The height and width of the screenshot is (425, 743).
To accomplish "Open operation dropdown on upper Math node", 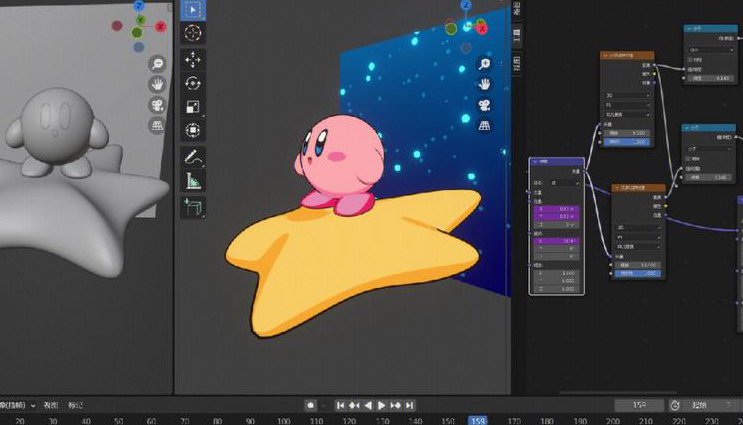I will 711,50.
